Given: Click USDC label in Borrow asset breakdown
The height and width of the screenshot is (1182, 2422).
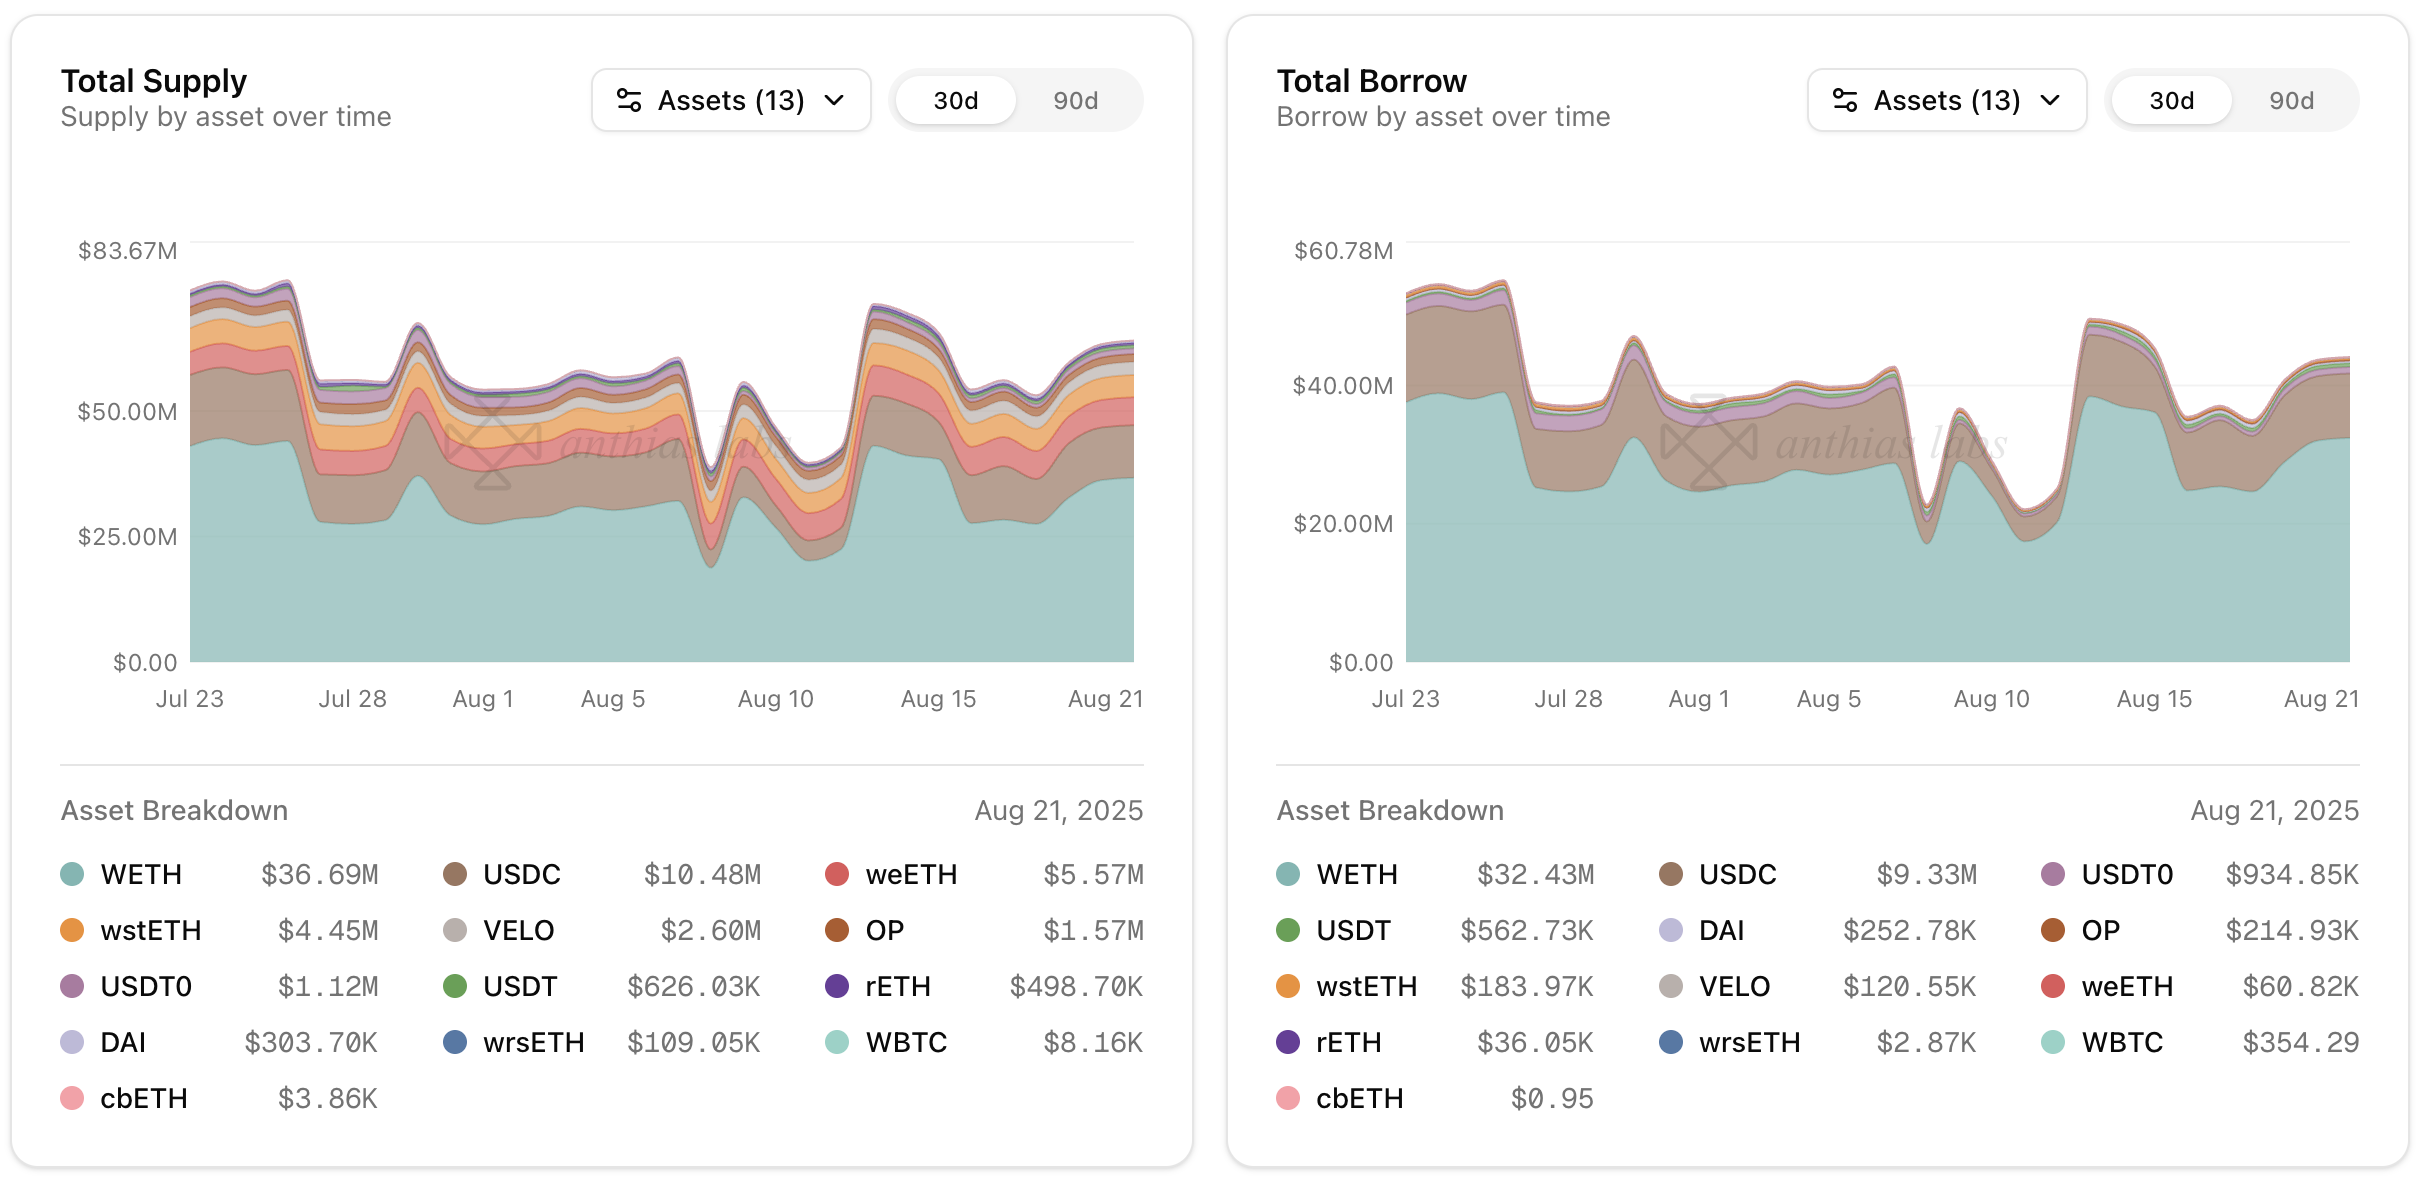Looking at the screenshot, I should (1737, 874).
